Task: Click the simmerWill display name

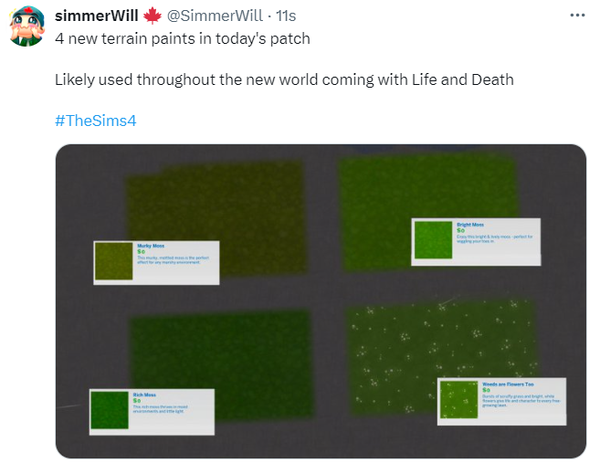Action: pyautogui.click(x=96, y=16)
